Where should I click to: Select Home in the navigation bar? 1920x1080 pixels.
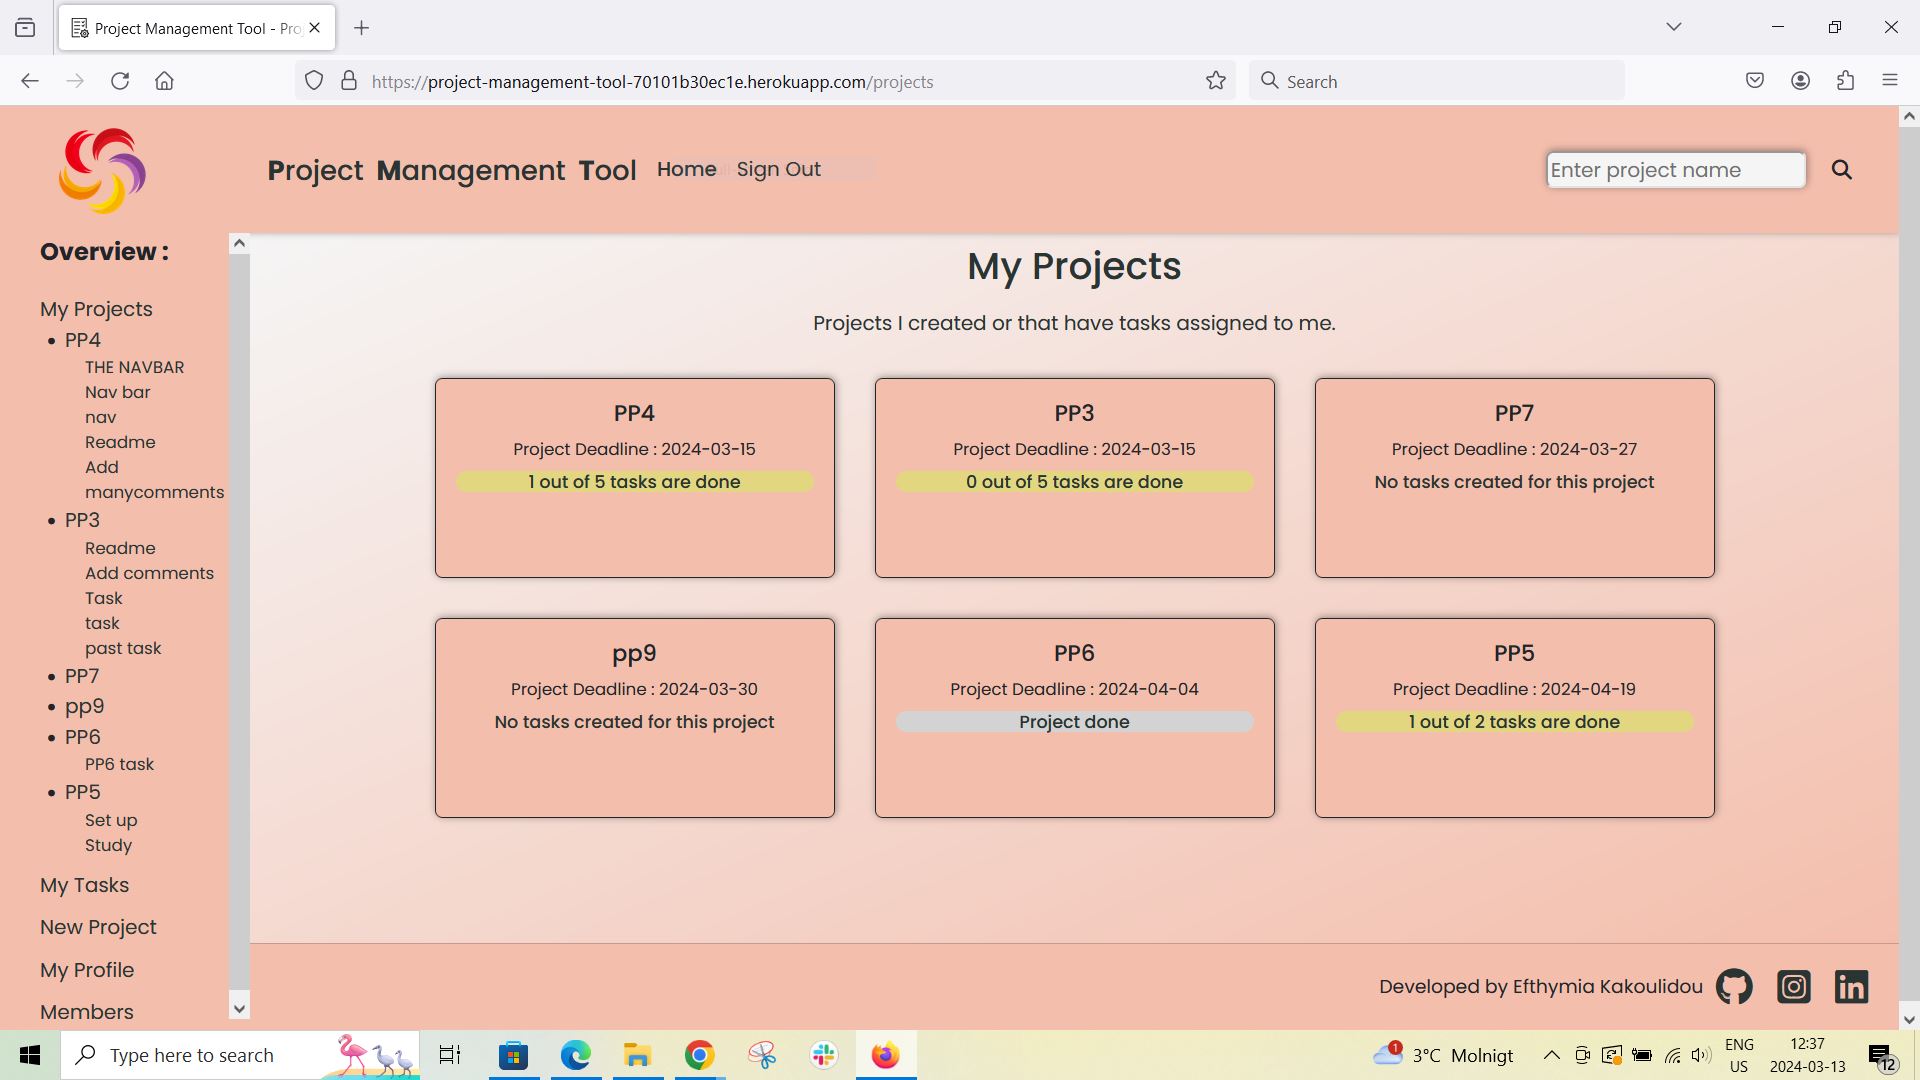(686, 169)
